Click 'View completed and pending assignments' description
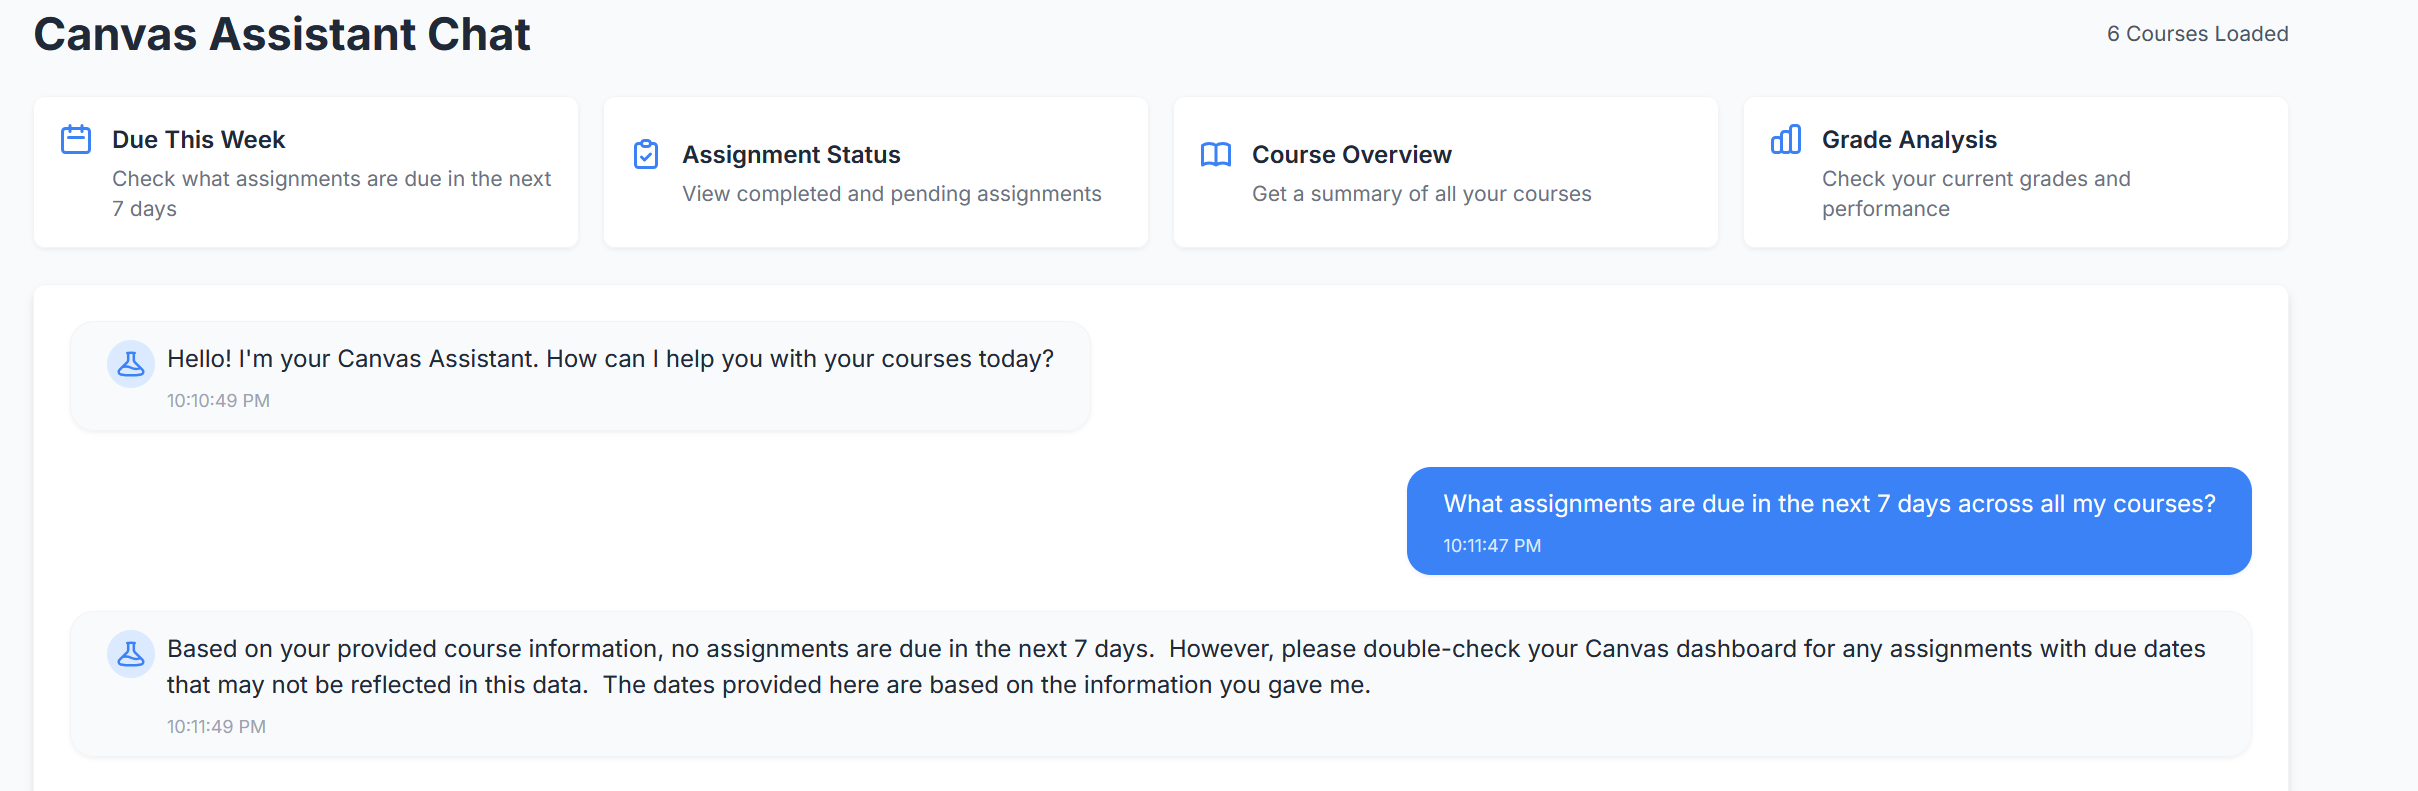Image resolution: width=2418 pixels, height=791 pixels. (x=892, y=194)
